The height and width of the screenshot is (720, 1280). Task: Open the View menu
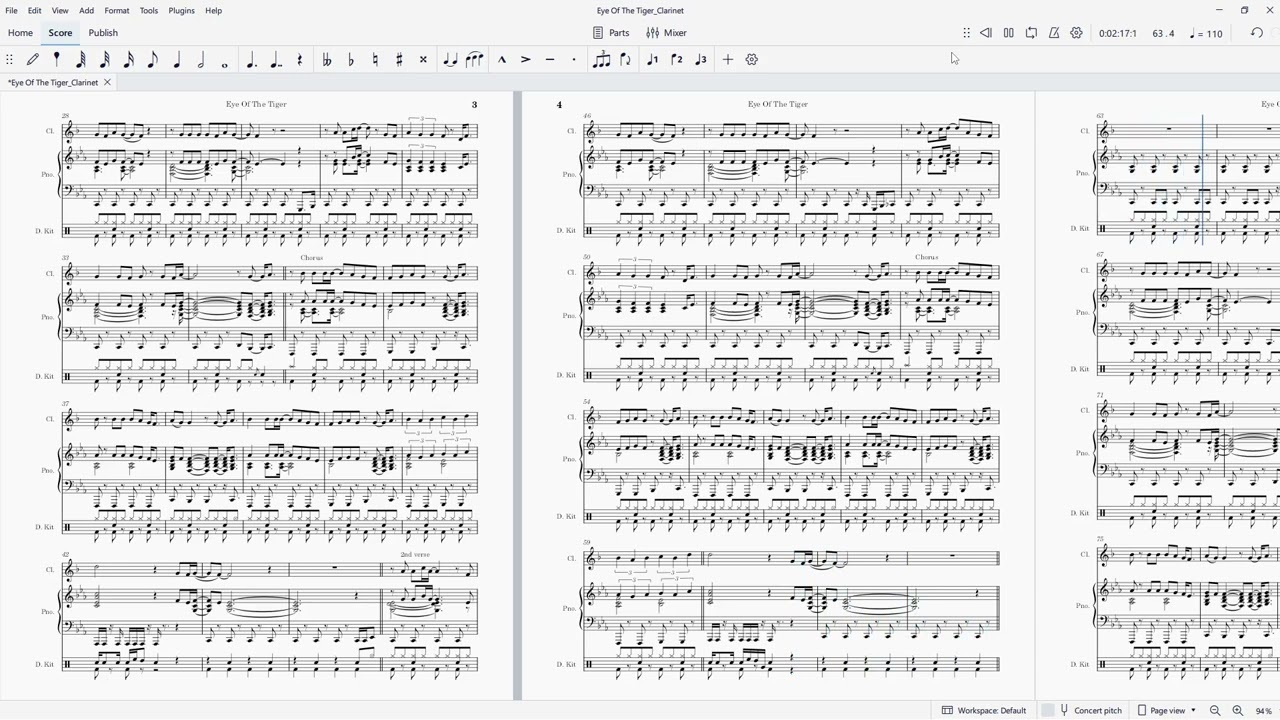click(x=60, y=10)
